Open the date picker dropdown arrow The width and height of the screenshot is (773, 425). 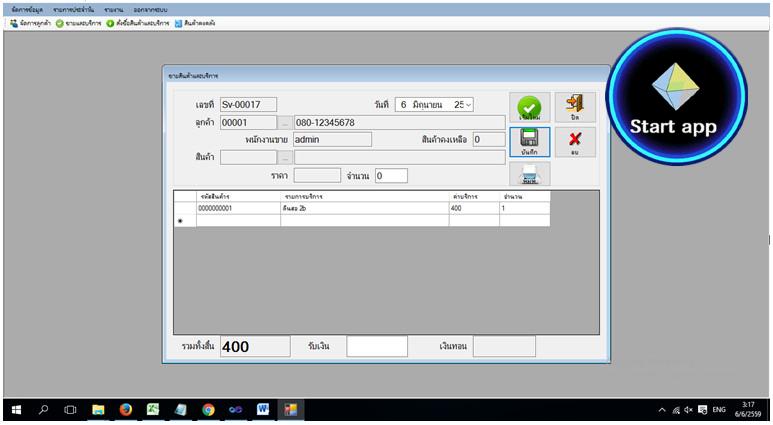[x=468, y=104]
